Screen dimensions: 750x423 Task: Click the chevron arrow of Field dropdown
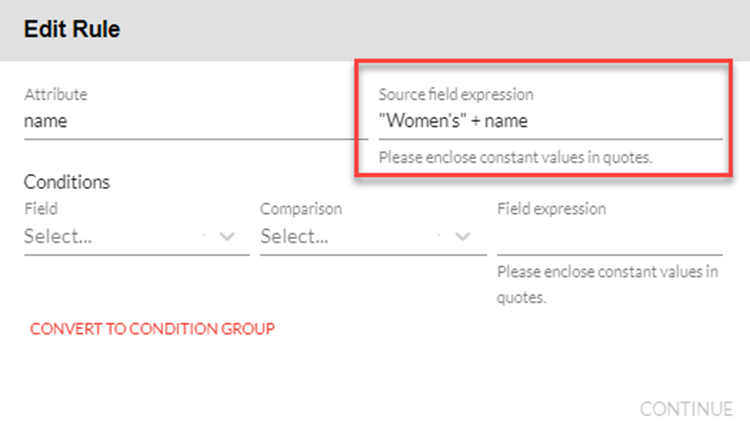coord(227,237)
